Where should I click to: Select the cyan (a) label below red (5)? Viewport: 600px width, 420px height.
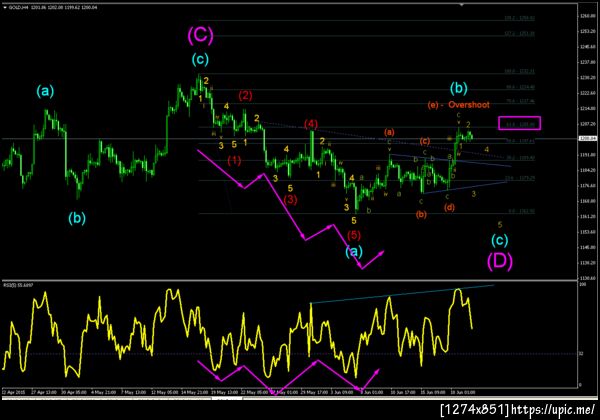(x=354, y=251)
